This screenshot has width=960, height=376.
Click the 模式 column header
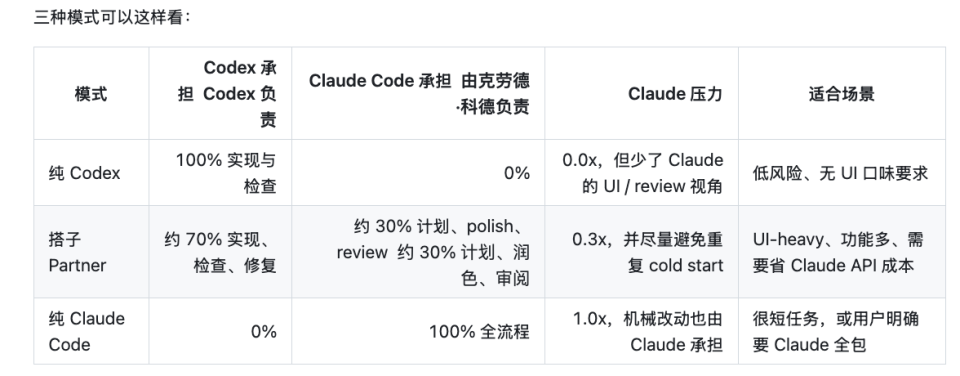point(91,94)
